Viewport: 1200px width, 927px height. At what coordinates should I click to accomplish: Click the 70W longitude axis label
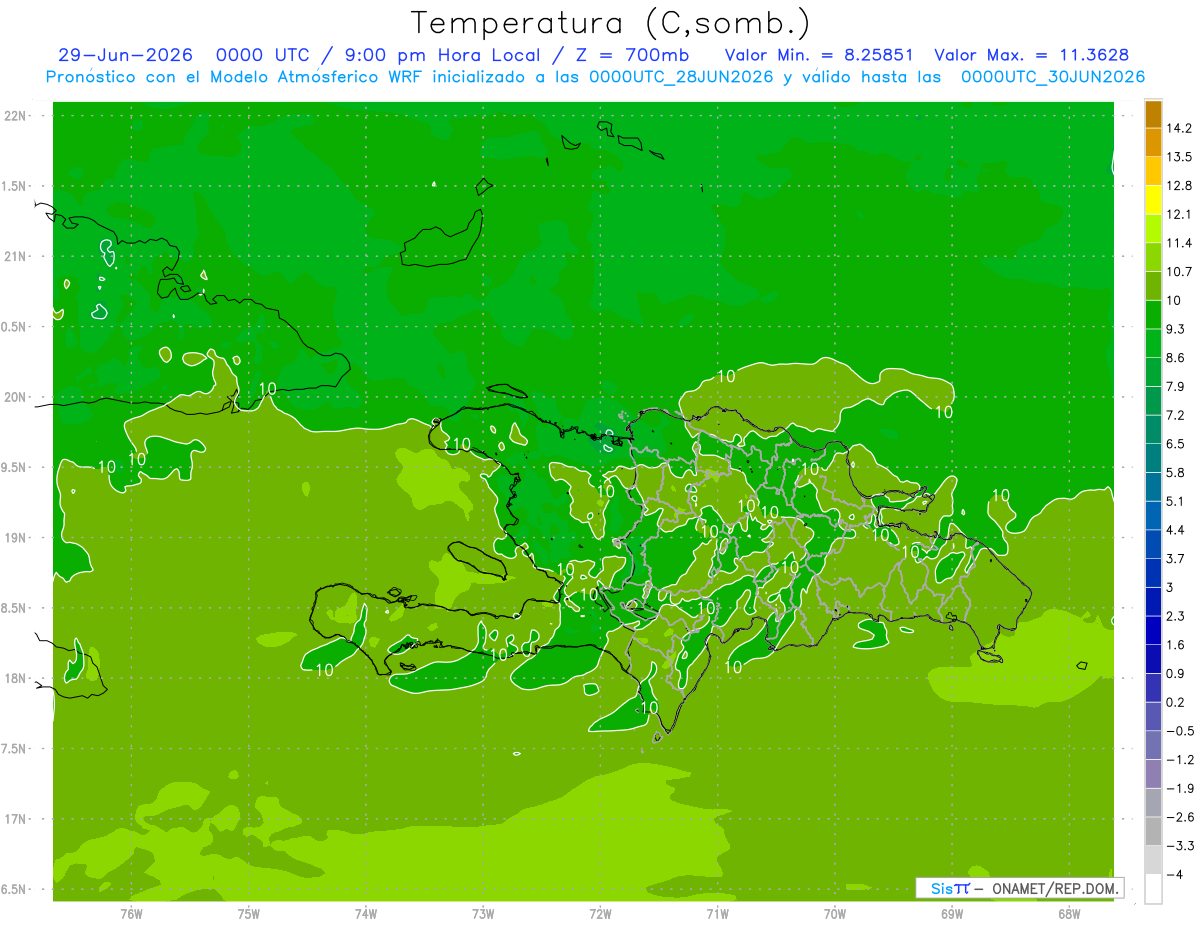pyautogui.click(x=835, y=914)
